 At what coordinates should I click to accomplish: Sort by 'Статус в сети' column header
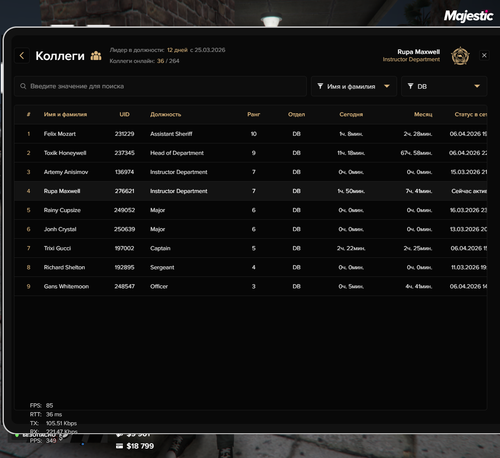pos(471,115)
